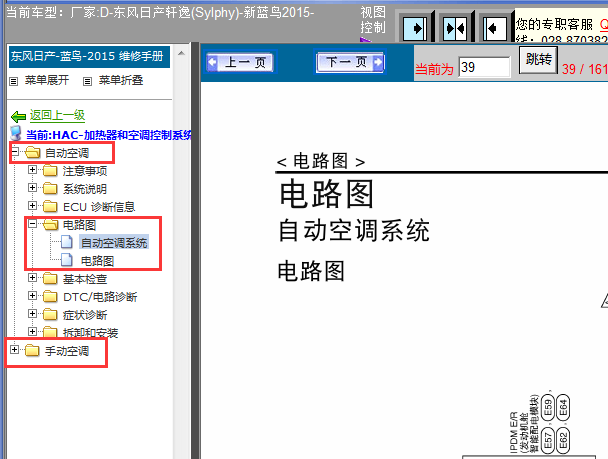Click the sidebar scrollbar up arrow

(181, 53)
